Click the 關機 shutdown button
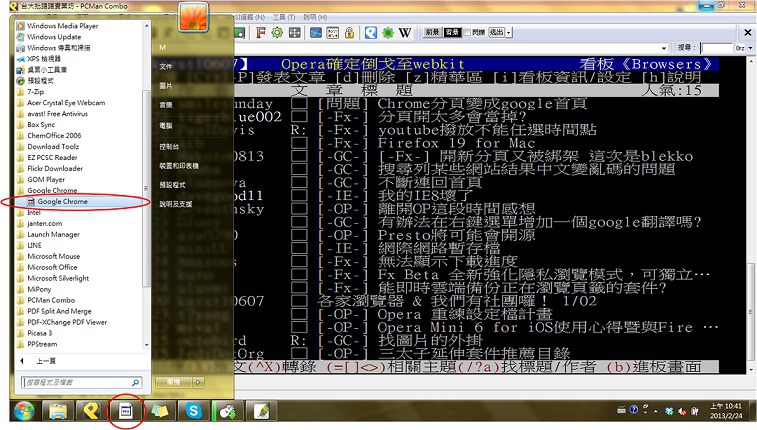The width and height of the screenshot is (757, 430). tap(174, 382)
